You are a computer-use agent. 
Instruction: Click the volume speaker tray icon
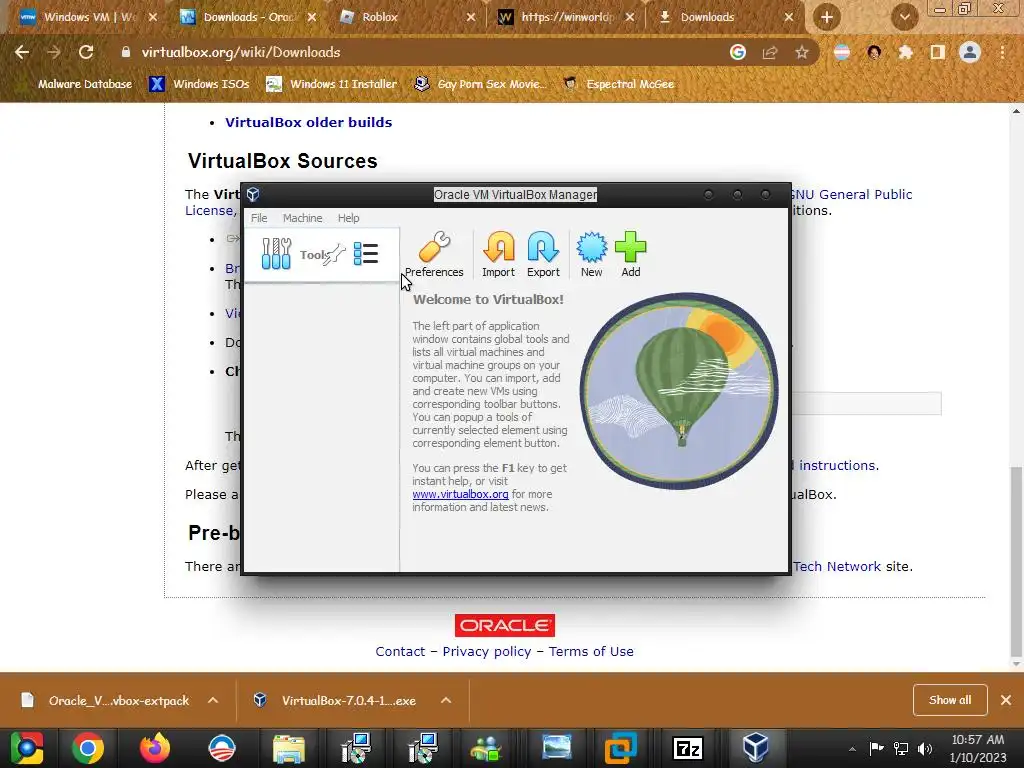[925, 749]
